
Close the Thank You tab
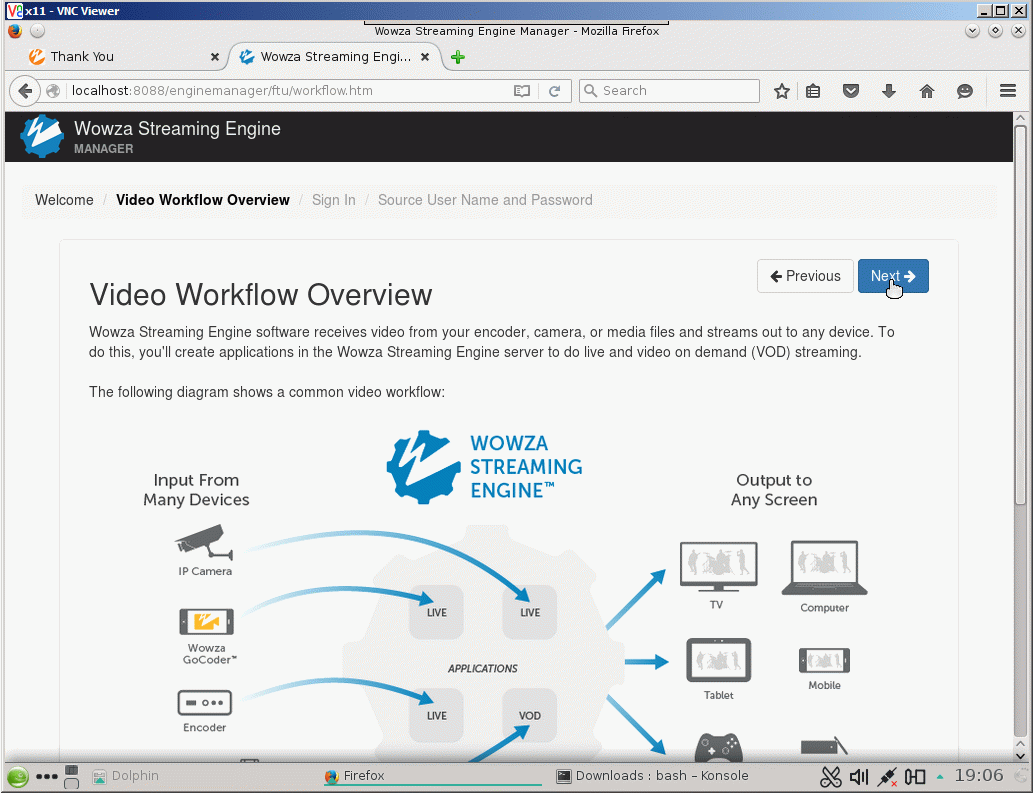coord(214,57)
